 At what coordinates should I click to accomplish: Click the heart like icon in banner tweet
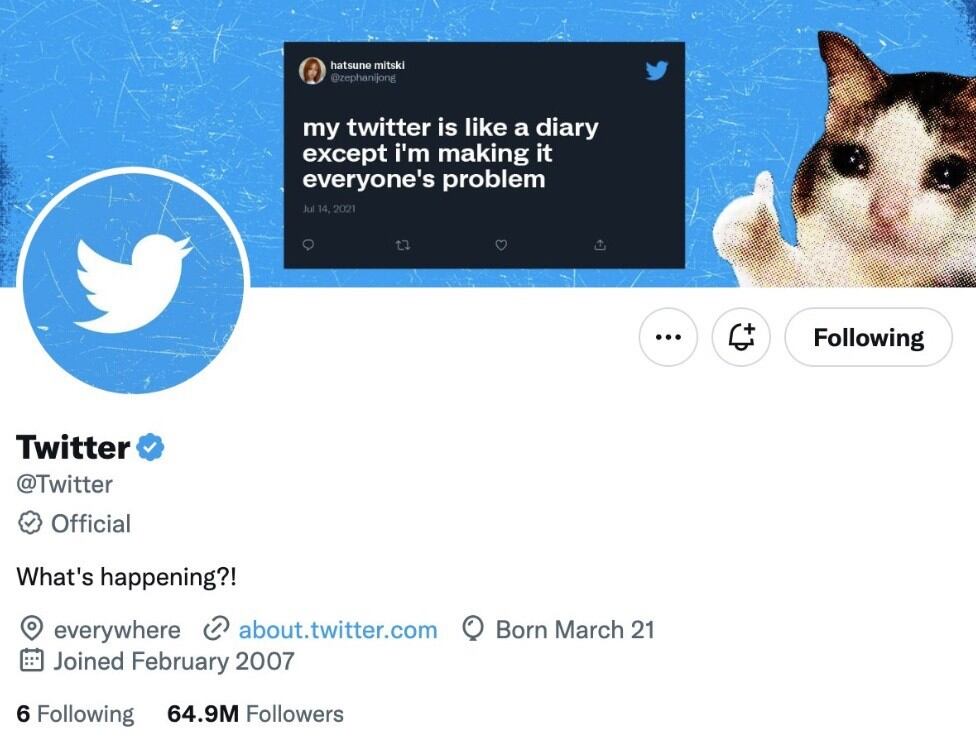tap(502, 245)
